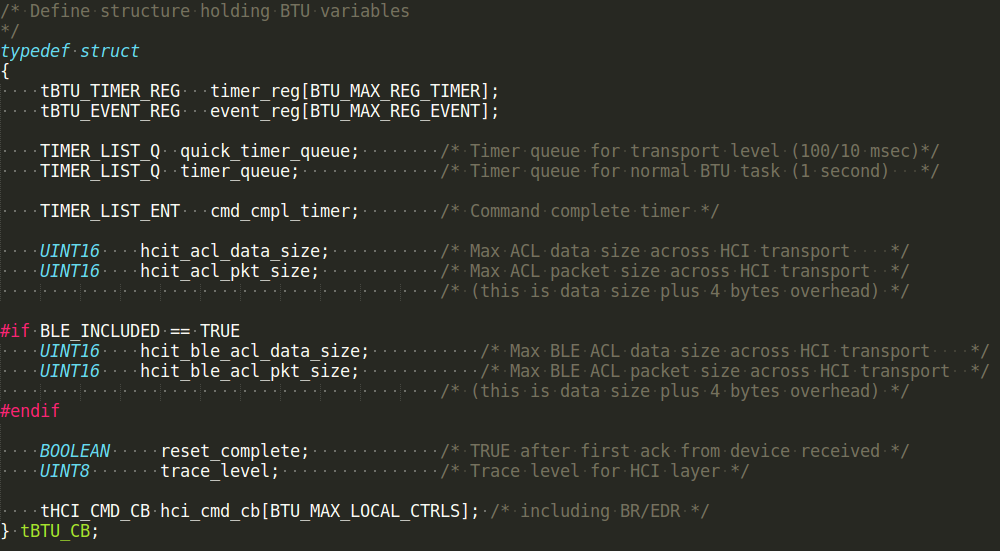Click on hcit_ble_acl_data_size variable
Screen dimensions: 1000x551
[249, 351]
